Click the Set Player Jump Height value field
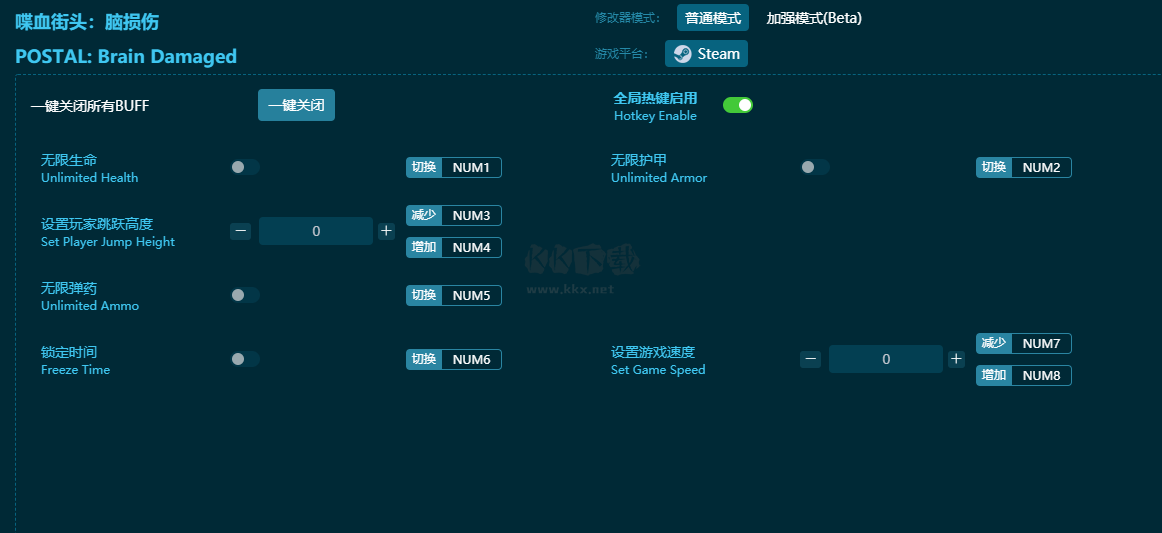 coord(316,231)
